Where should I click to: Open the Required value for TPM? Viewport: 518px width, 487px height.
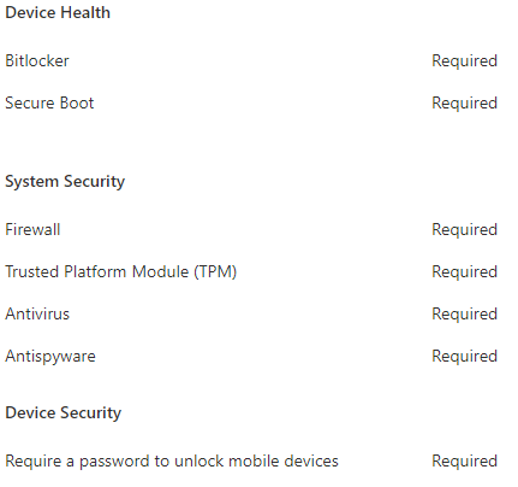[464, 272]
